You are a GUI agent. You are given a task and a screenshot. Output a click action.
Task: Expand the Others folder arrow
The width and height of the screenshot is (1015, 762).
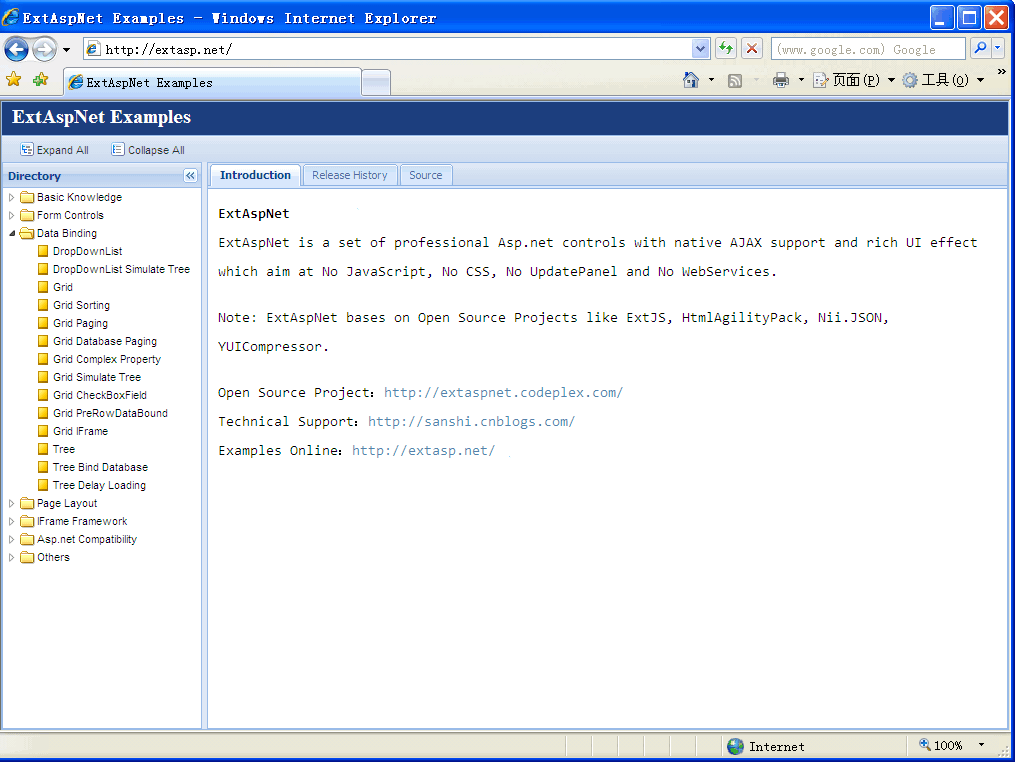click(x=12, y=557)
